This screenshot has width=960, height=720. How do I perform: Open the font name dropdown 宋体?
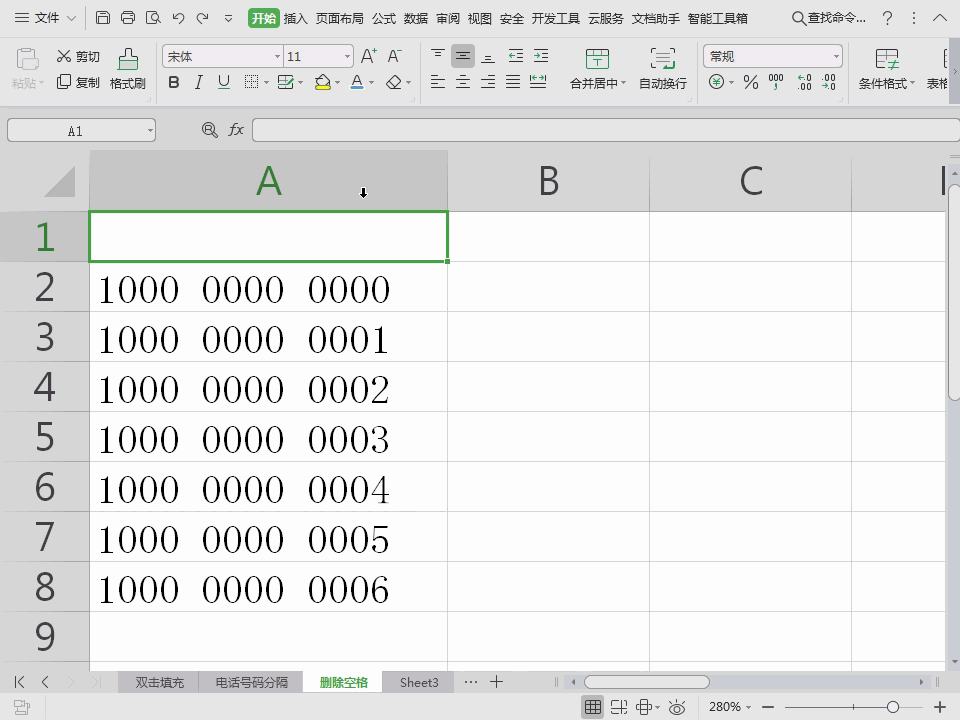(277, 57)
